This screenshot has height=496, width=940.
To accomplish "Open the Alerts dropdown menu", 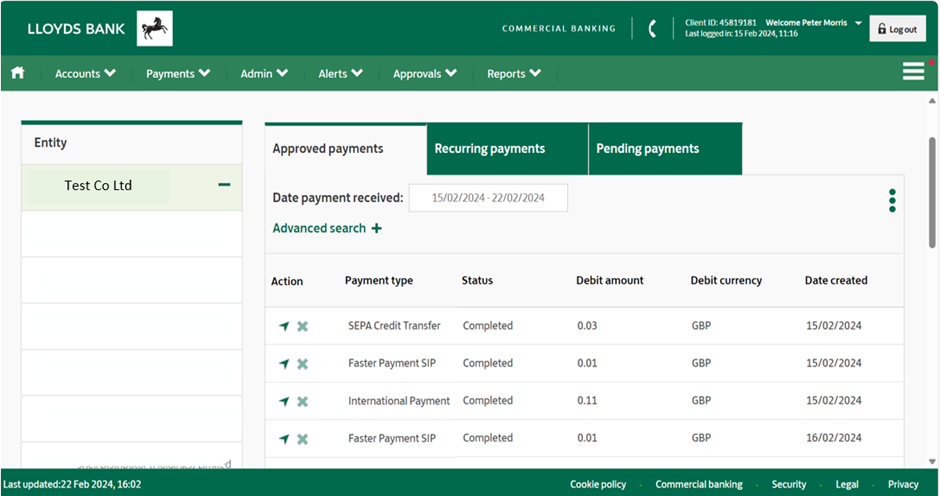I will point(341,73).
